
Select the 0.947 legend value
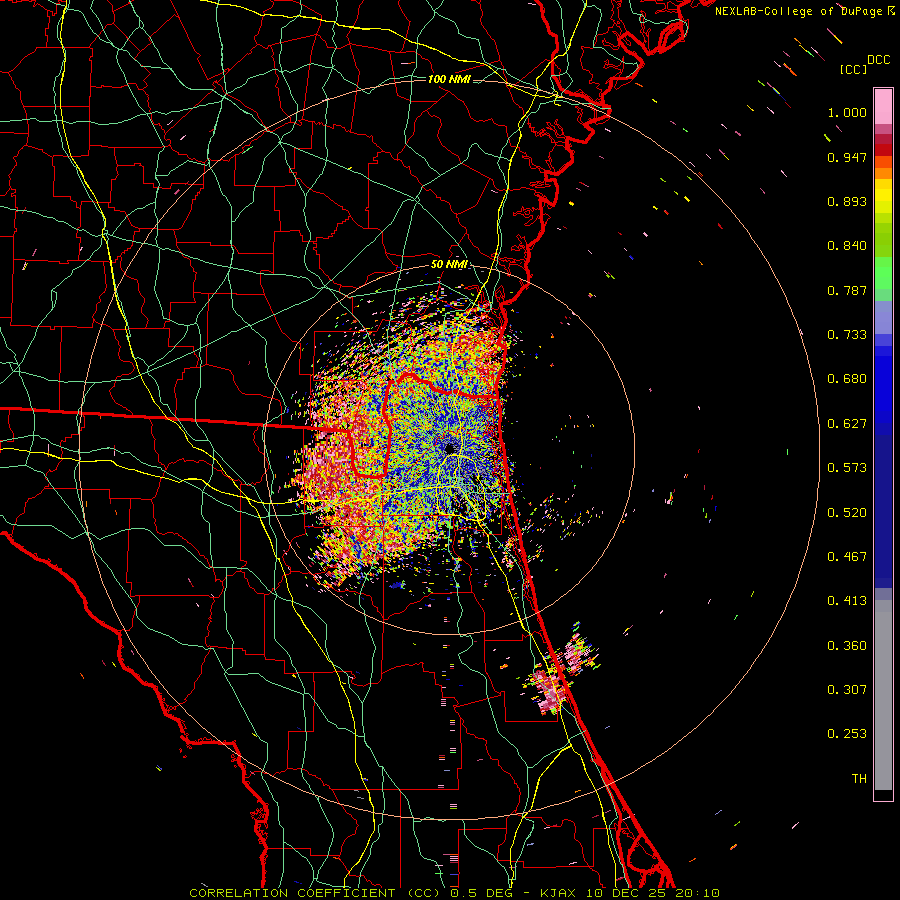[847, 157]
